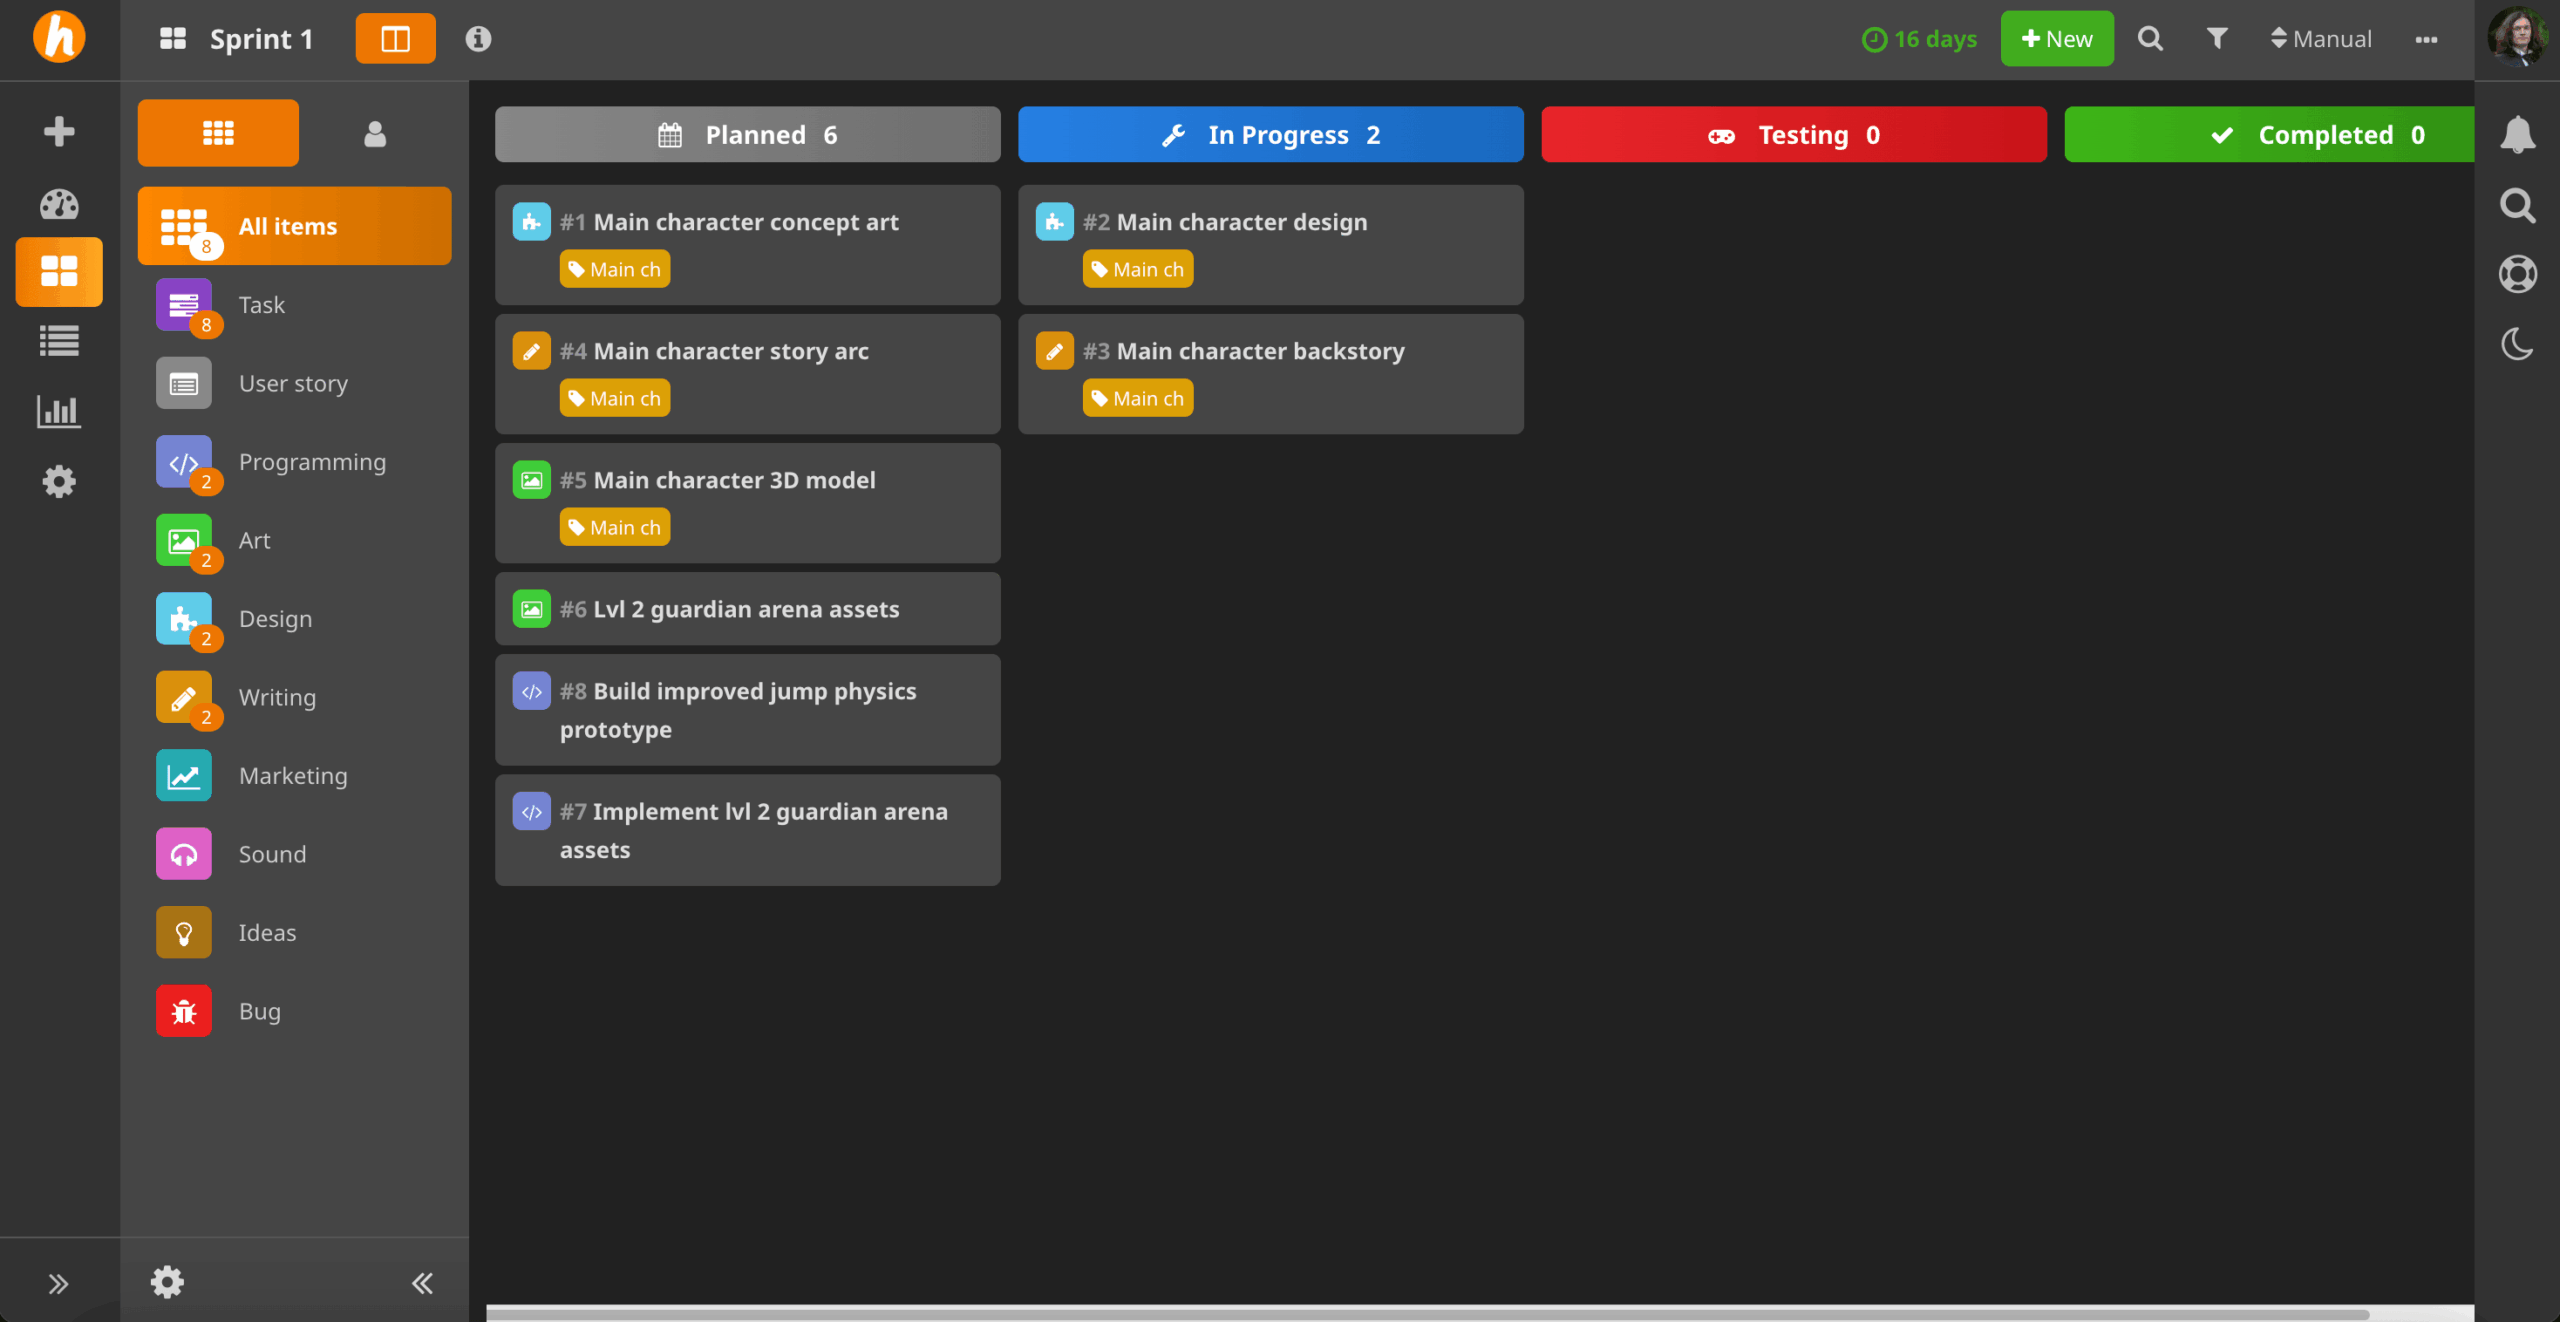Click the help lifebuoy icon
Viewport: 2560px width, 1322px height.
(x=2517, y=274)
